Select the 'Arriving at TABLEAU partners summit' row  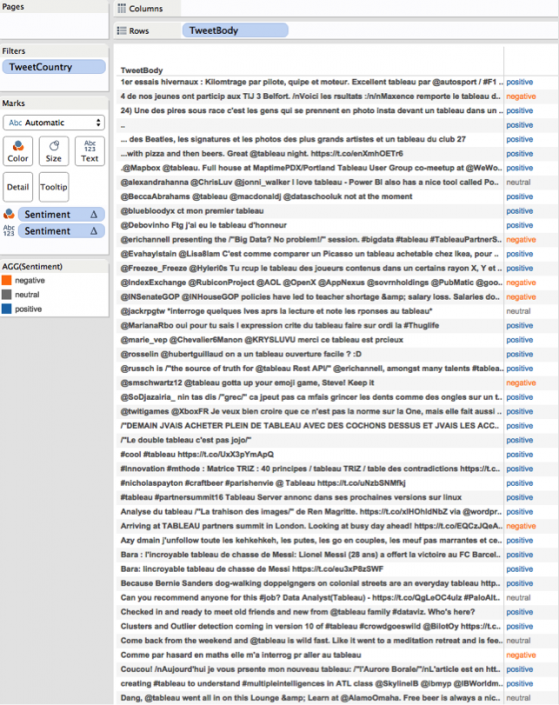click(311, 526)
